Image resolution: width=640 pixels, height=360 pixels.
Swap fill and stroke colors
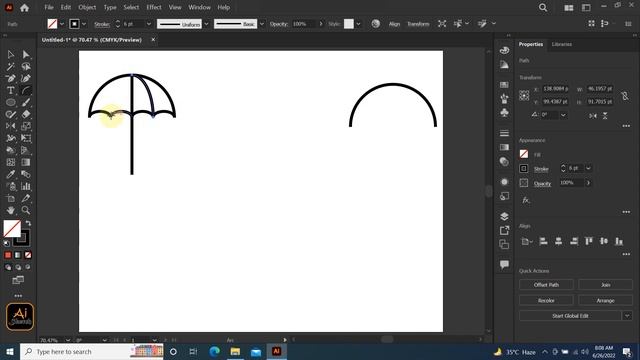(x=28, y=223)
